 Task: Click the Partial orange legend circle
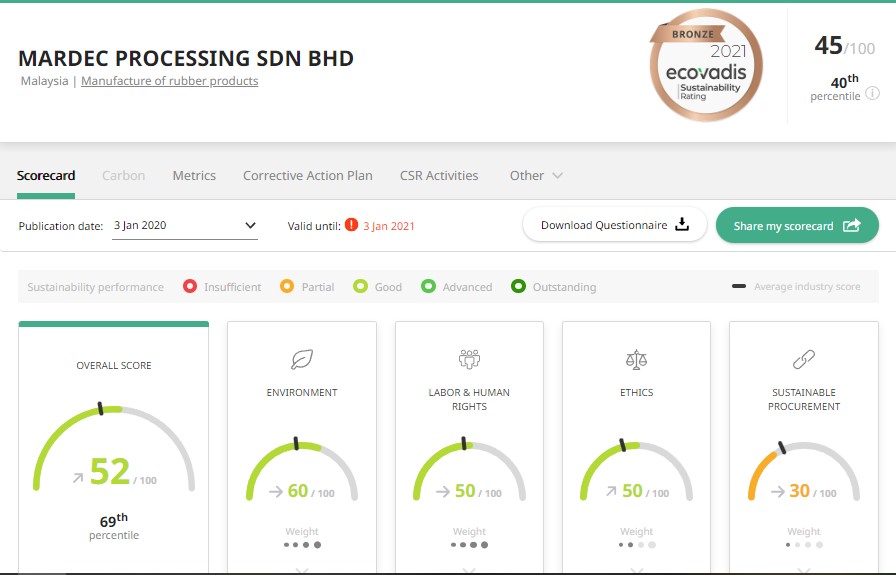pyautogui.click(x=287, y=286)
